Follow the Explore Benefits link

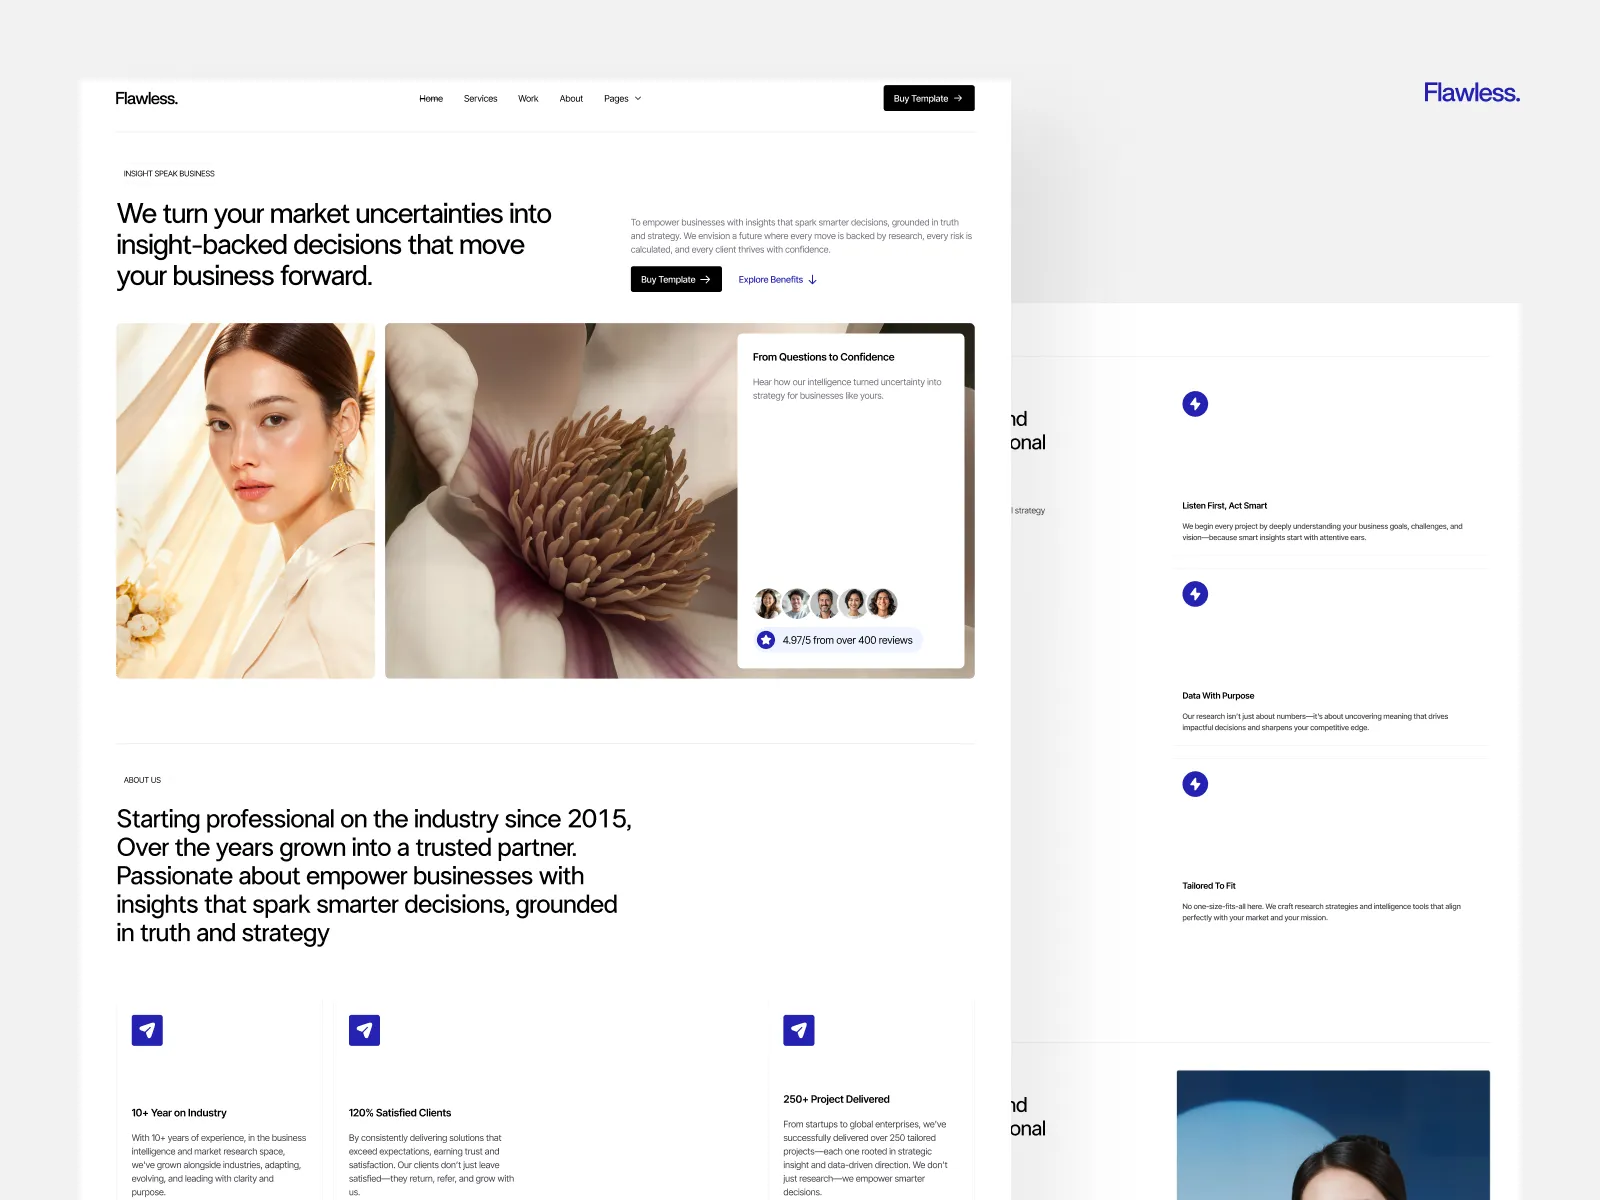click(778, 280)
